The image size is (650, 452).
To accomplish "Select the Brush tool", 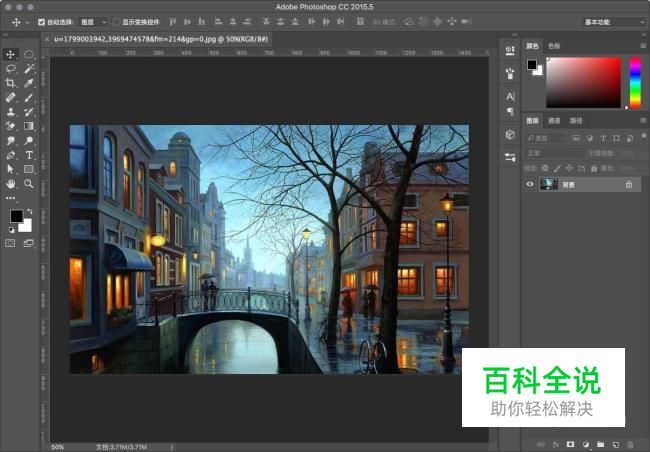I will click(x=29, y=97).
